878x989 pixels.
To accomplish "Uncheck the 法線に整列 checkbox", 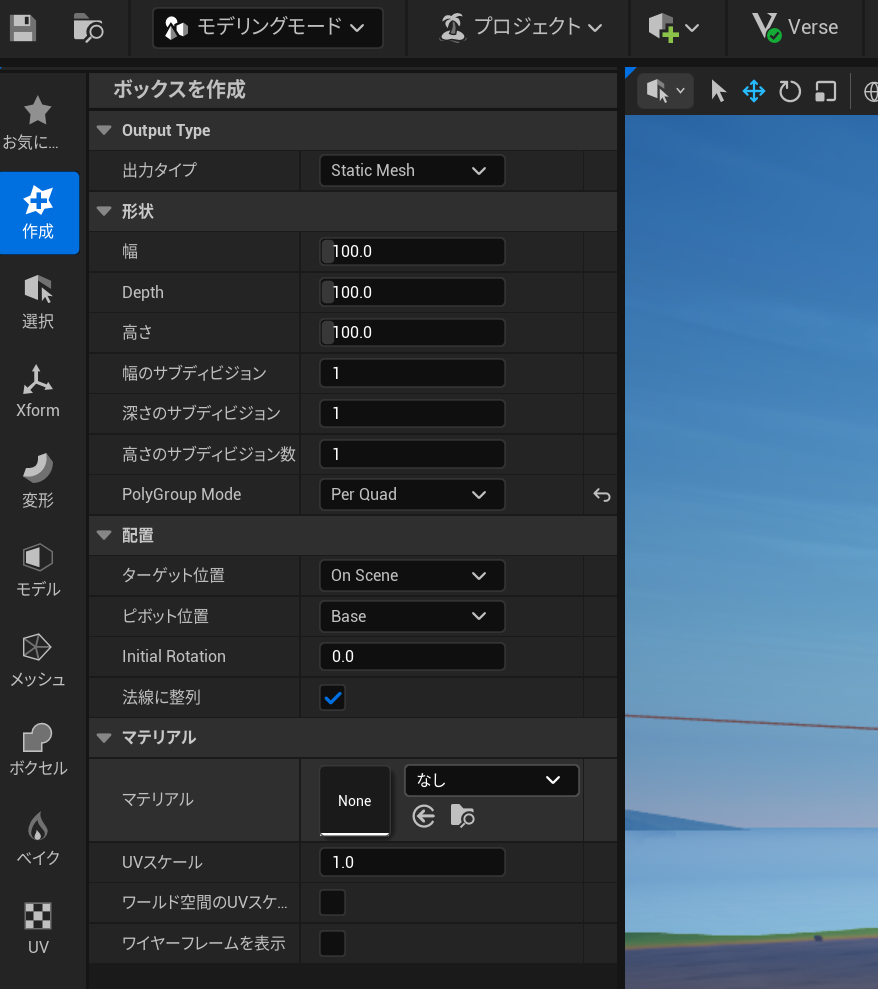I will [333, 698].
